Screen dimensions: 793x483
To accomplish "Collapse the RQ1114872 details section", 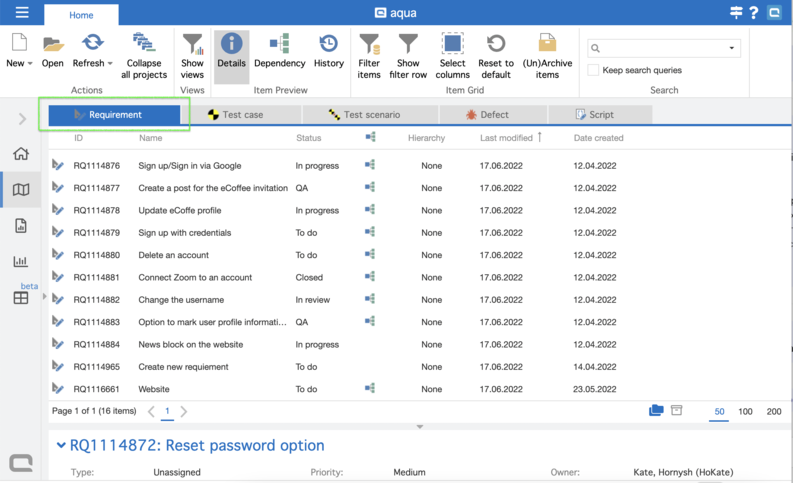I will point(61,446).
